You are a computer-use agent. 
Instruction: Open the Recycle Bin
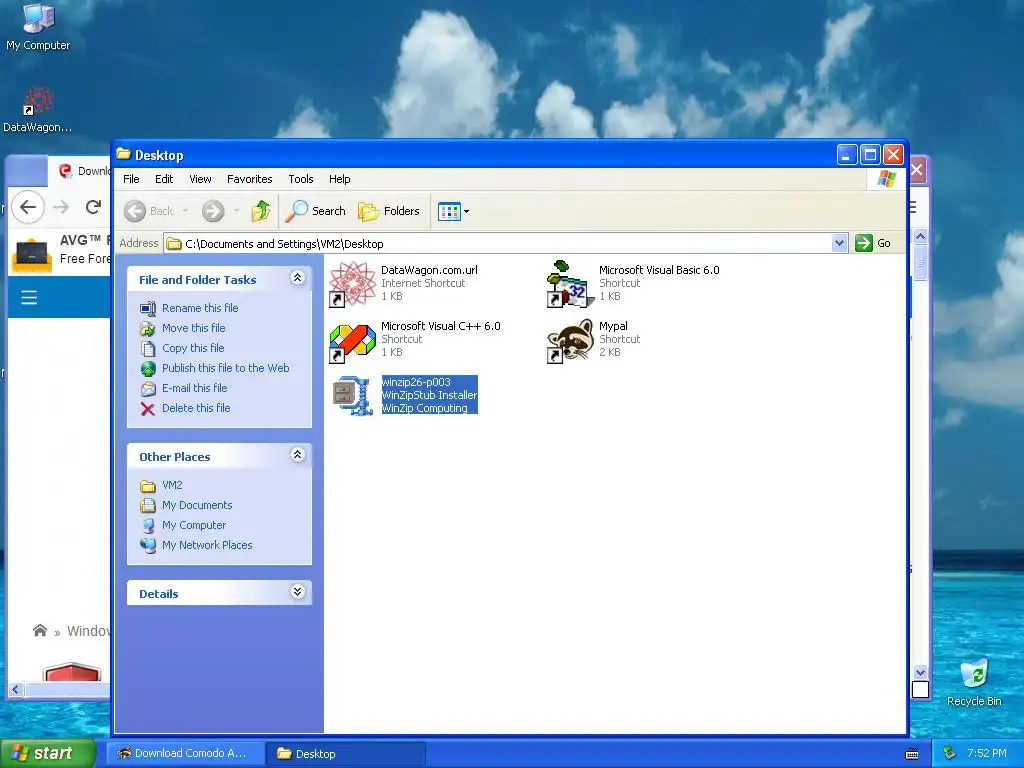[974, 683]
